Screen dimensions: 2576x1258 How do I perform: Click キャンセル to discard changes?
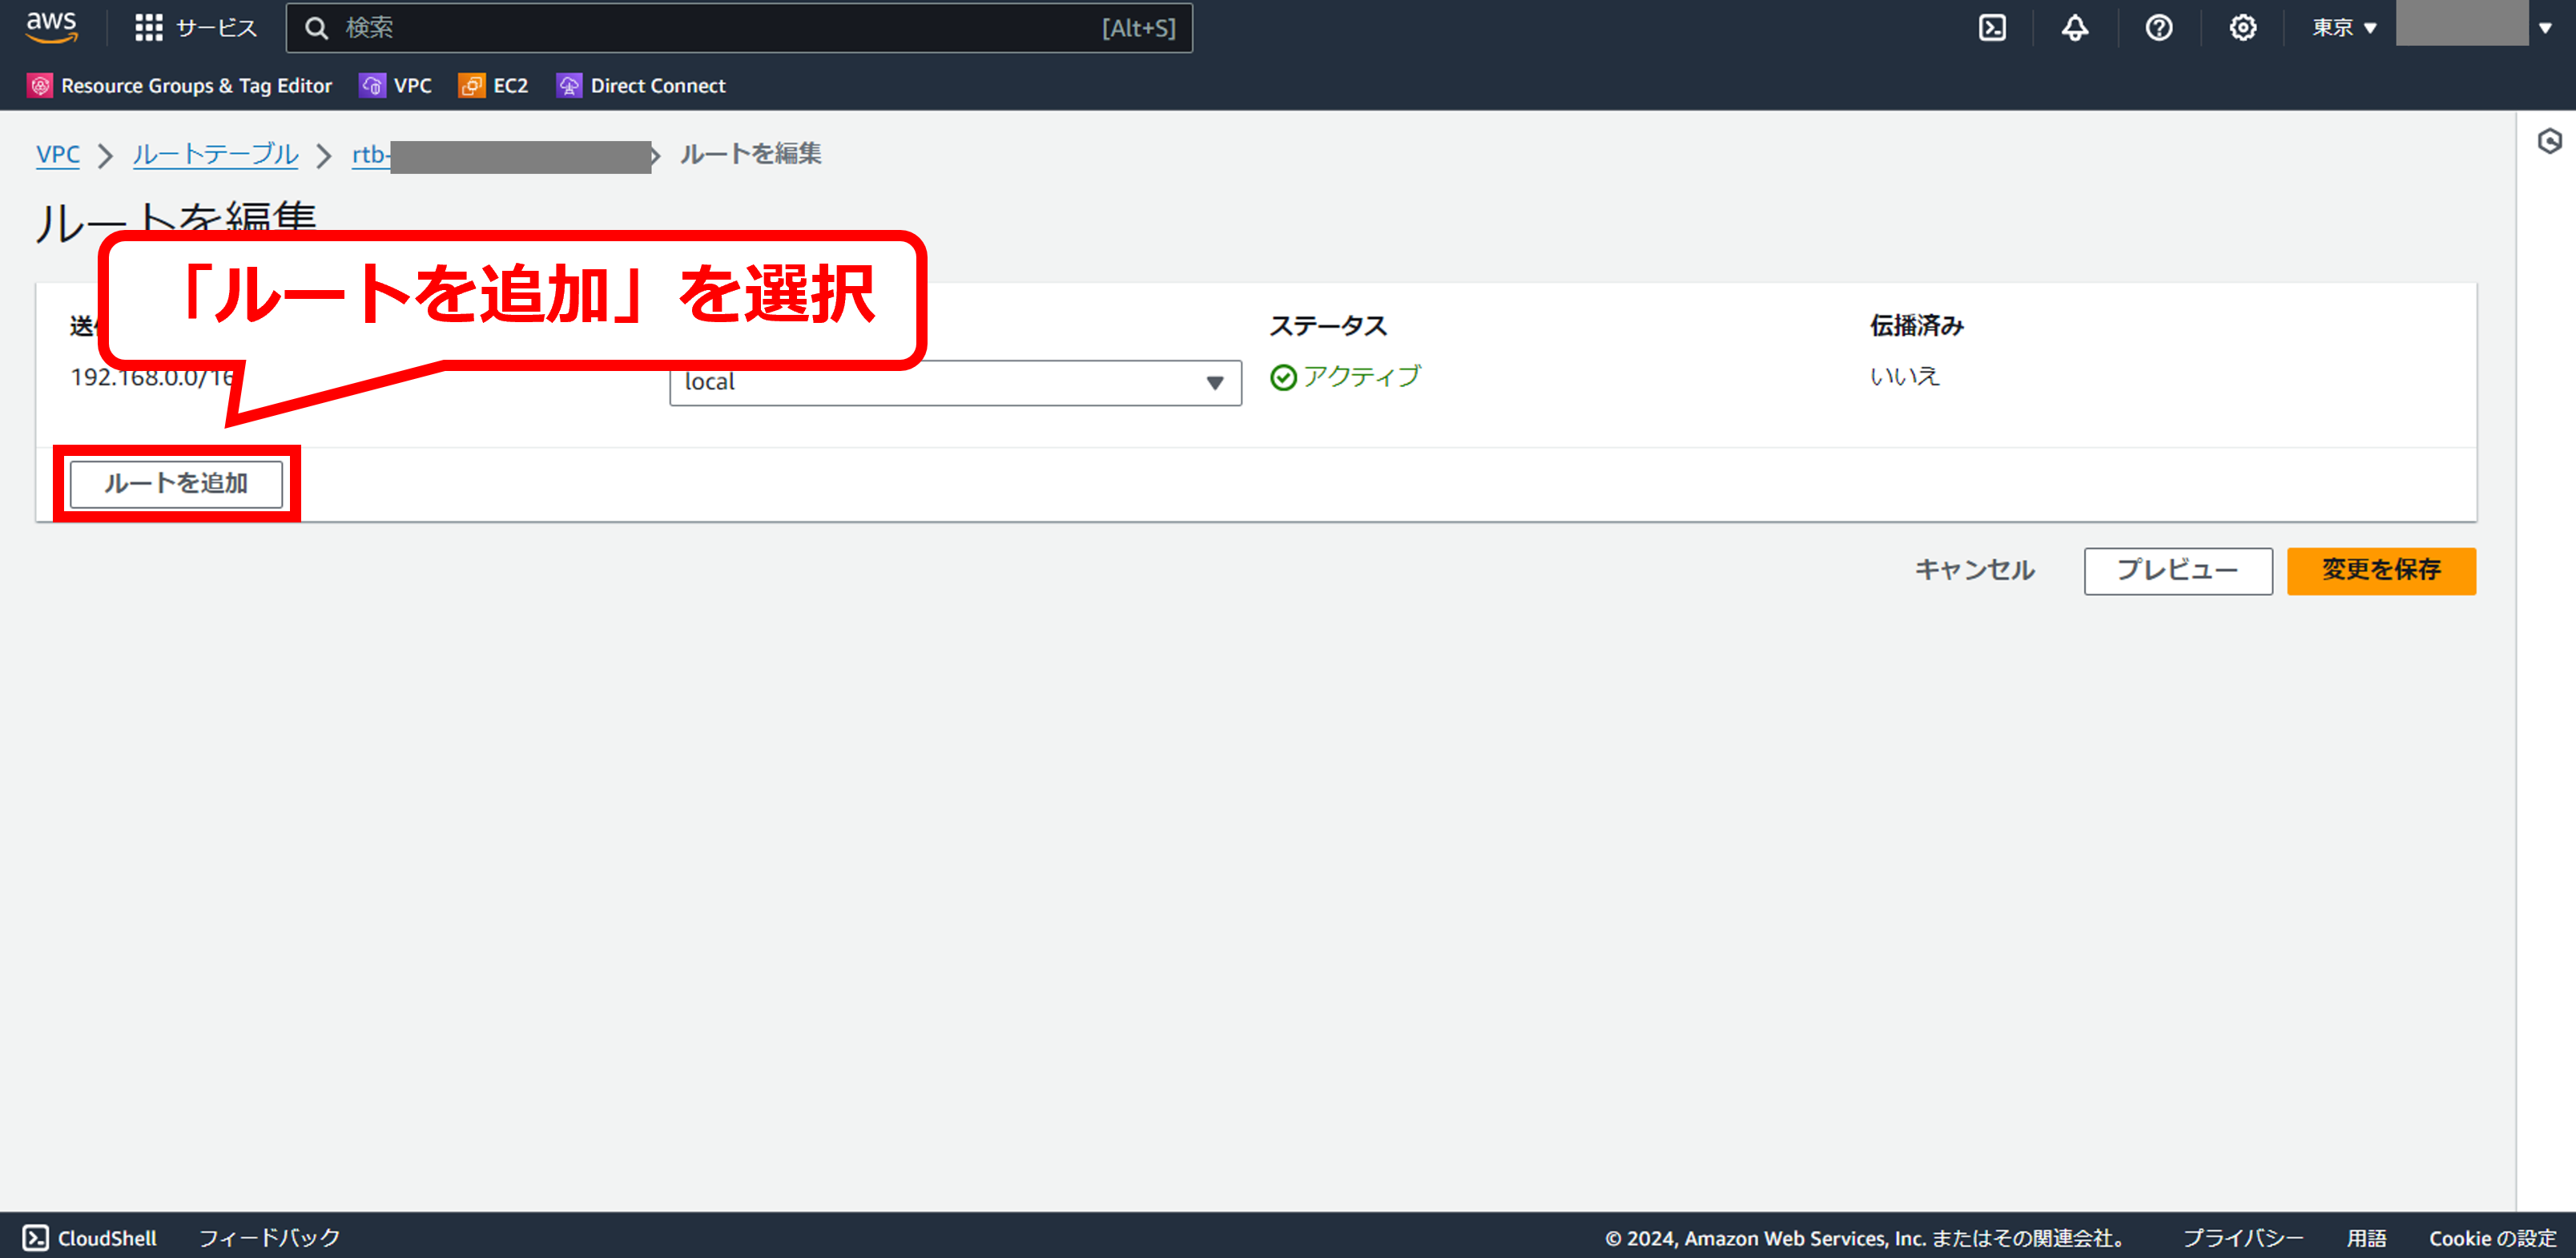tap(1974, 571)
